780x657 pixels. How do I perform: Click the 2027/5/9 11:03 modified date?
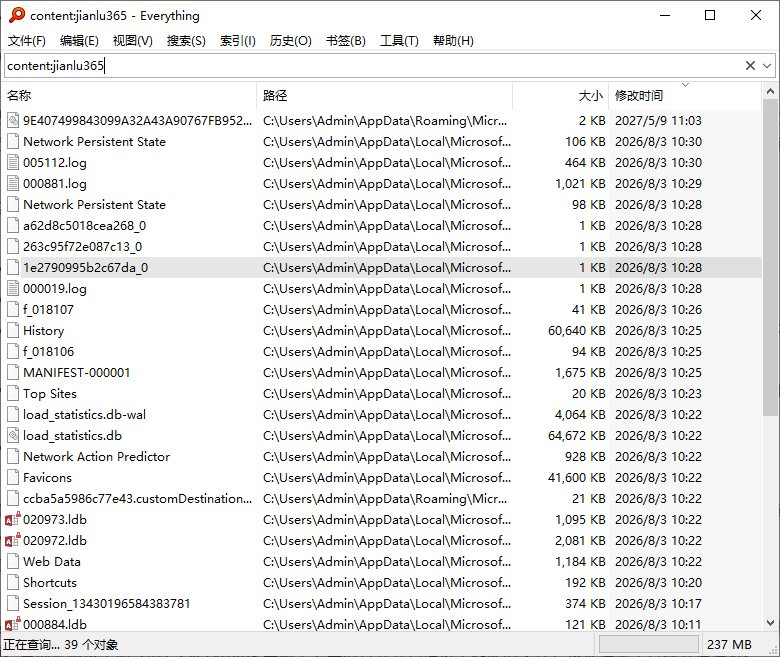coord(658,120)
